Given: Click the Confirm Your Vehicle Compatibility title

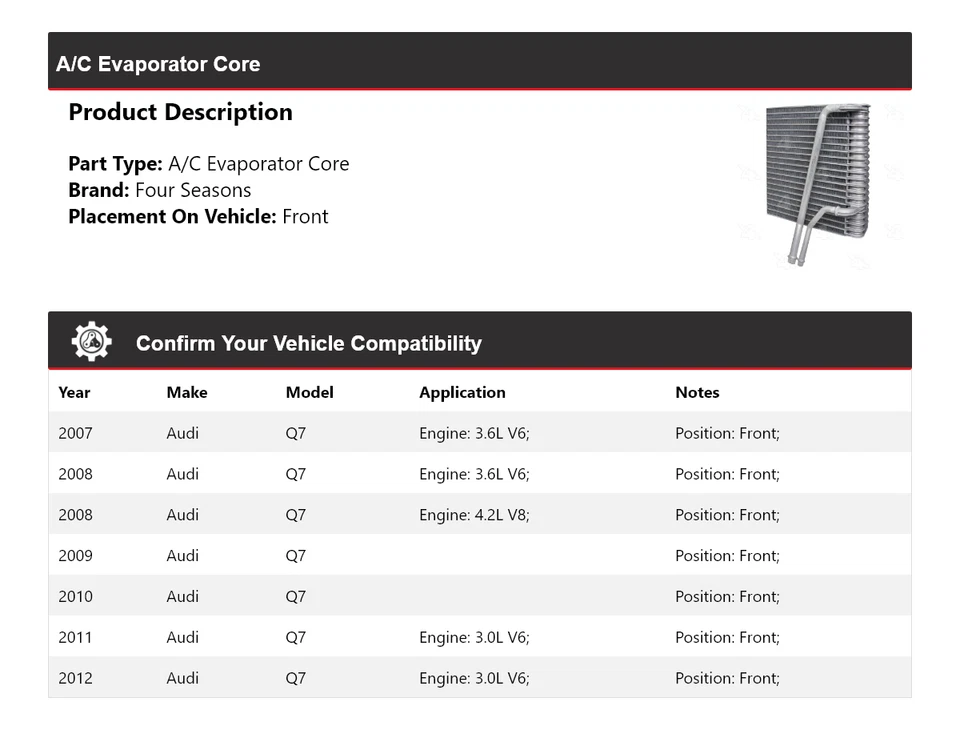Looking at the screenshot, I should click(x=308, y=343).
